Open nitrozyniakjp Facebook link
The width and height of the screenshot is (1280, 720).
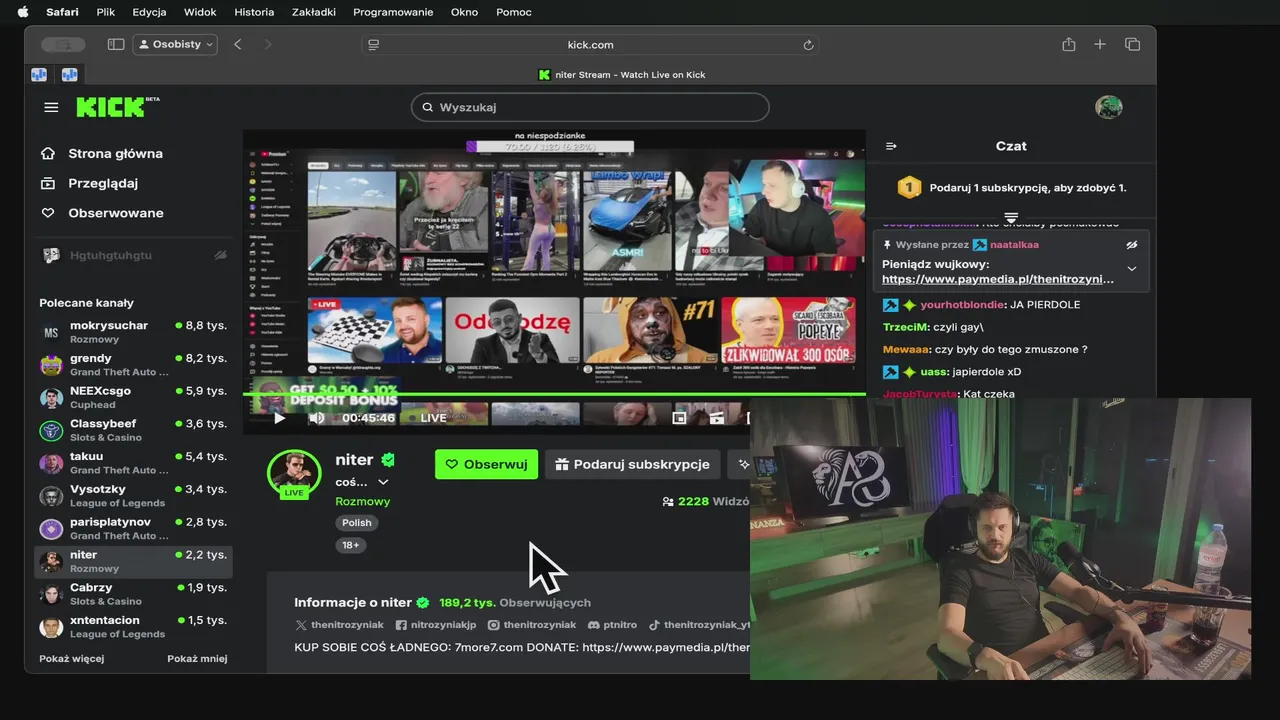[x=435, y=625]
